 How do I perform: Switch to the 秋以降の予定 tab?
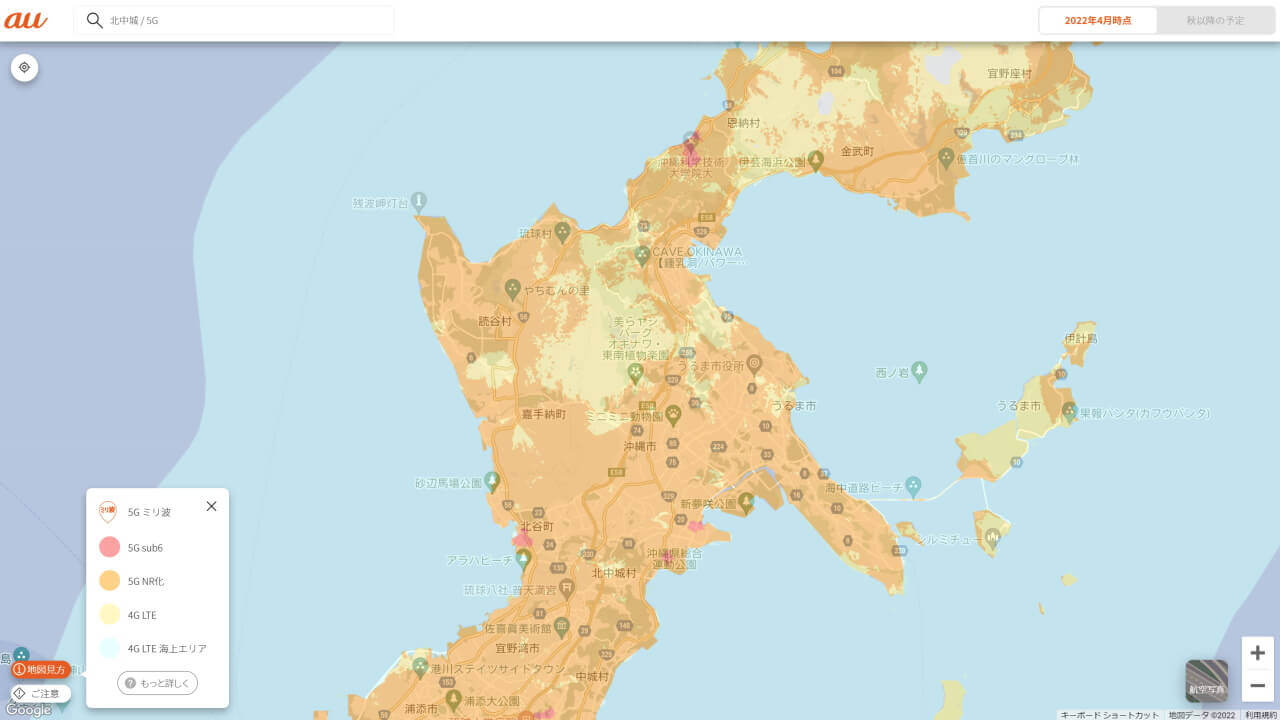[x=1215, y=20]
